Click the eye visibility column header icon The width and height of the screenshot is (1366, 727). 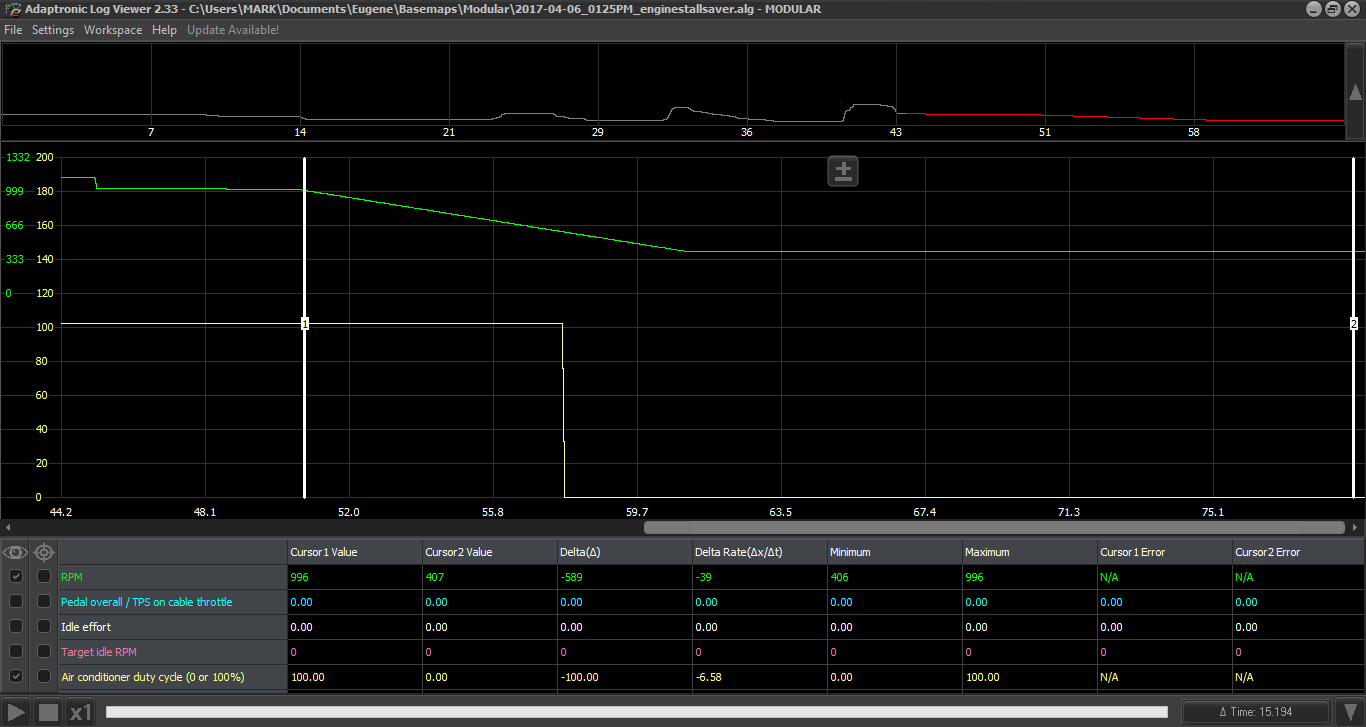(16, 552)
